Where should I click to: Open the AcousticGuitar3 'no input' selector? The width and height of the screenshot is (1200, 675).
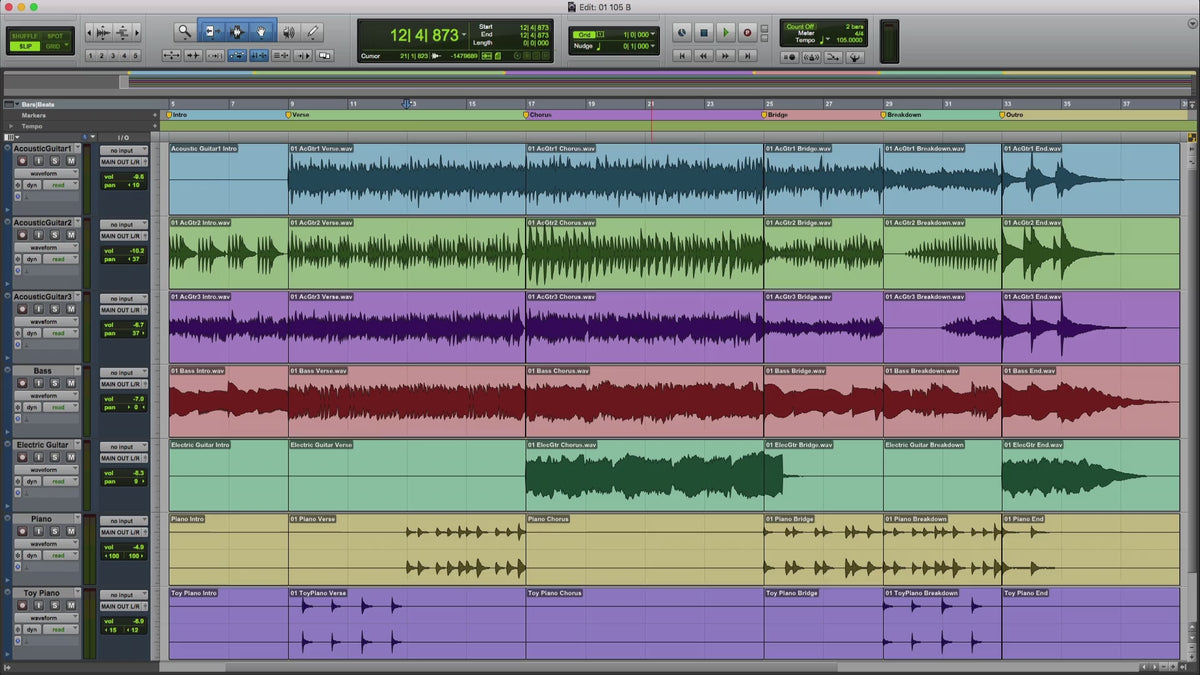pos(123,299)
